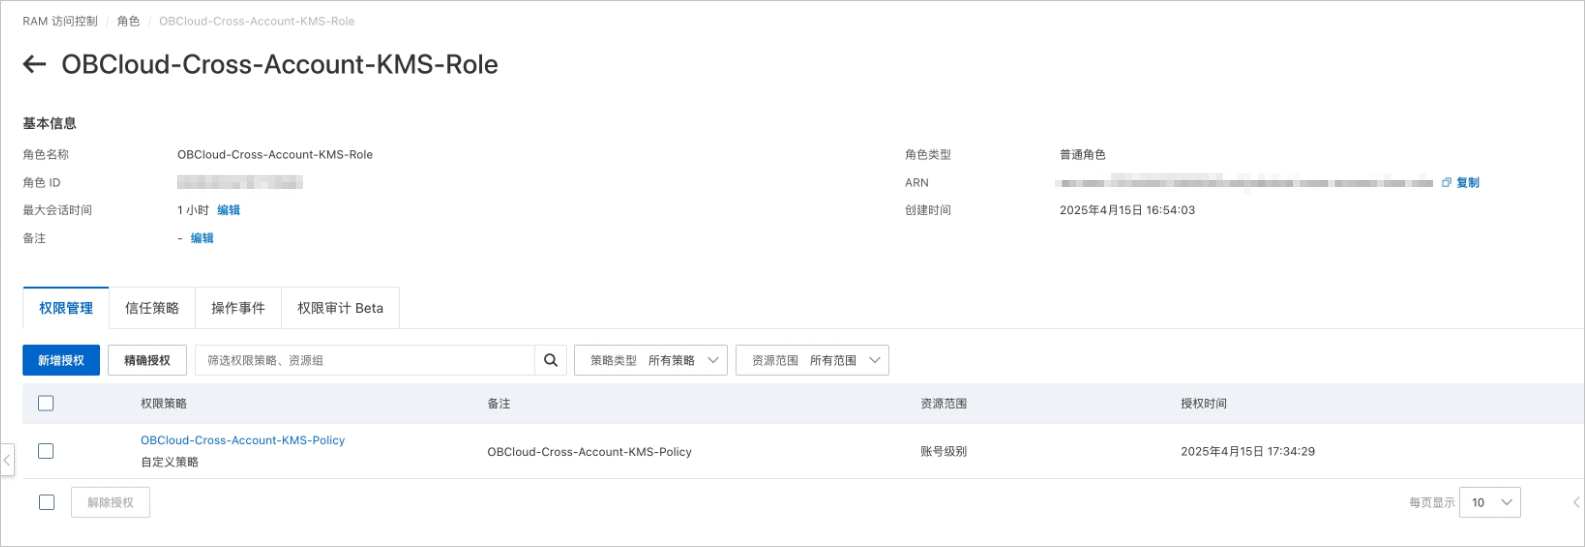
Task: Click the search magnifier icon
Action: pos(551,360)
